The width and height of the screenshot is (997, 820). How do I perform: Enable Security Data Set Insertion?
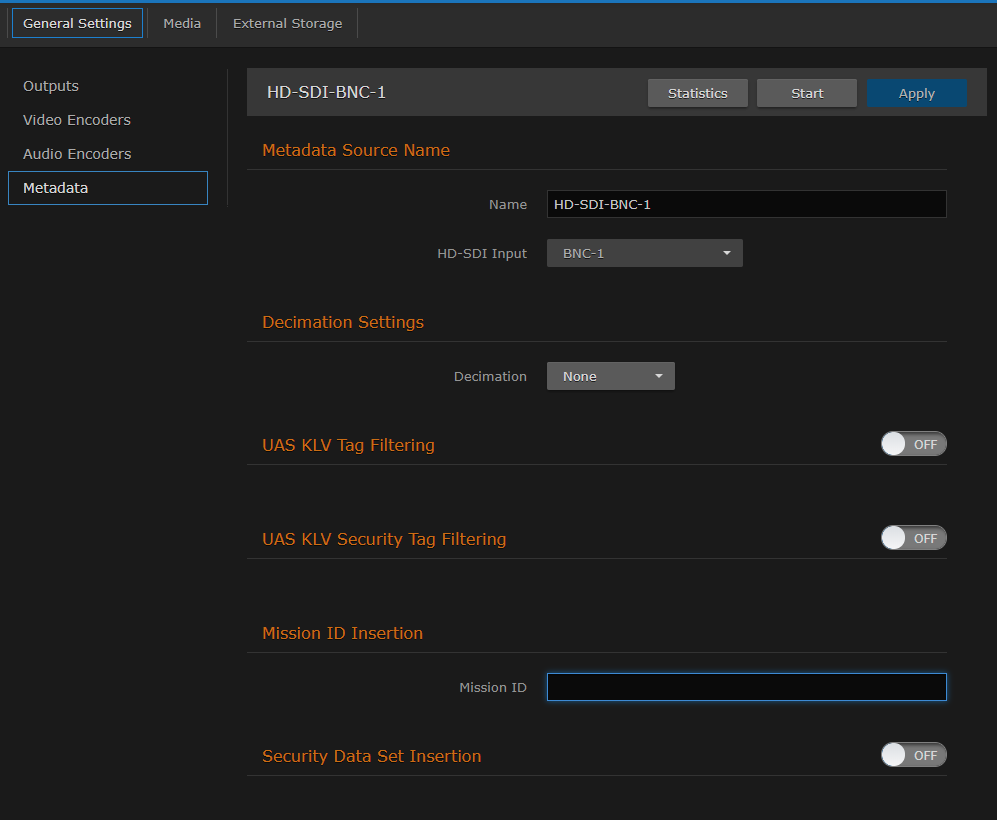point(913,754)
